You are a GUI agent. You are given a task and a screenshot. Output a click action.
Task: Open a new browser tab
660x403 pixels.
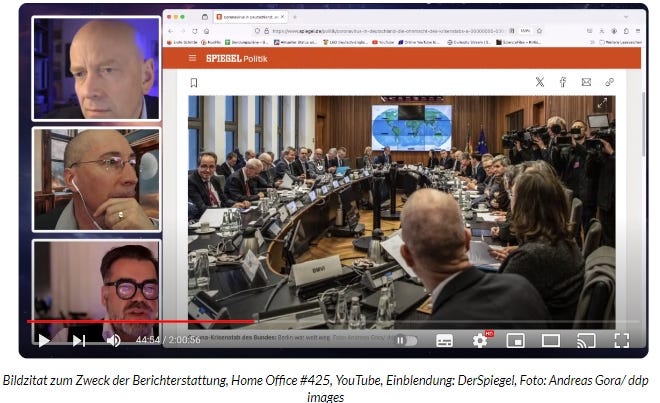[295, 17]
